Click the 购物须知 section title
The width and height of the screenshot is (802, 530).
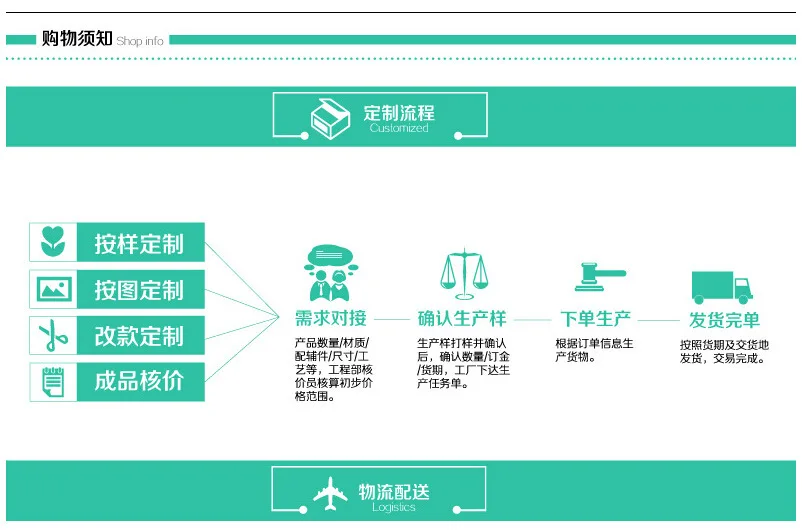77,38
